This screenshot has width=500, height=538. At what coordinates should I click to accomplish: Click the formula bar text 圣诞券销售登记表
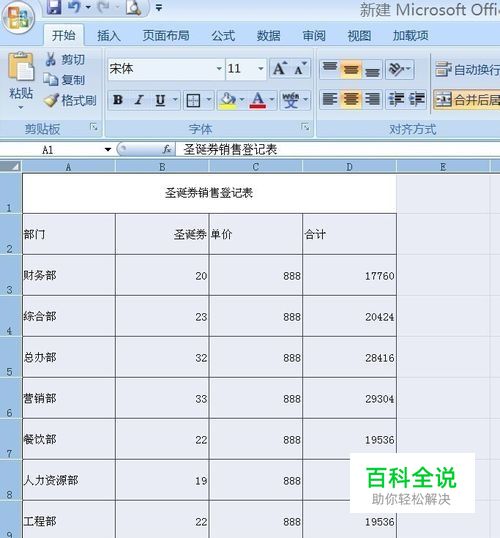click(x=230, y=150)
